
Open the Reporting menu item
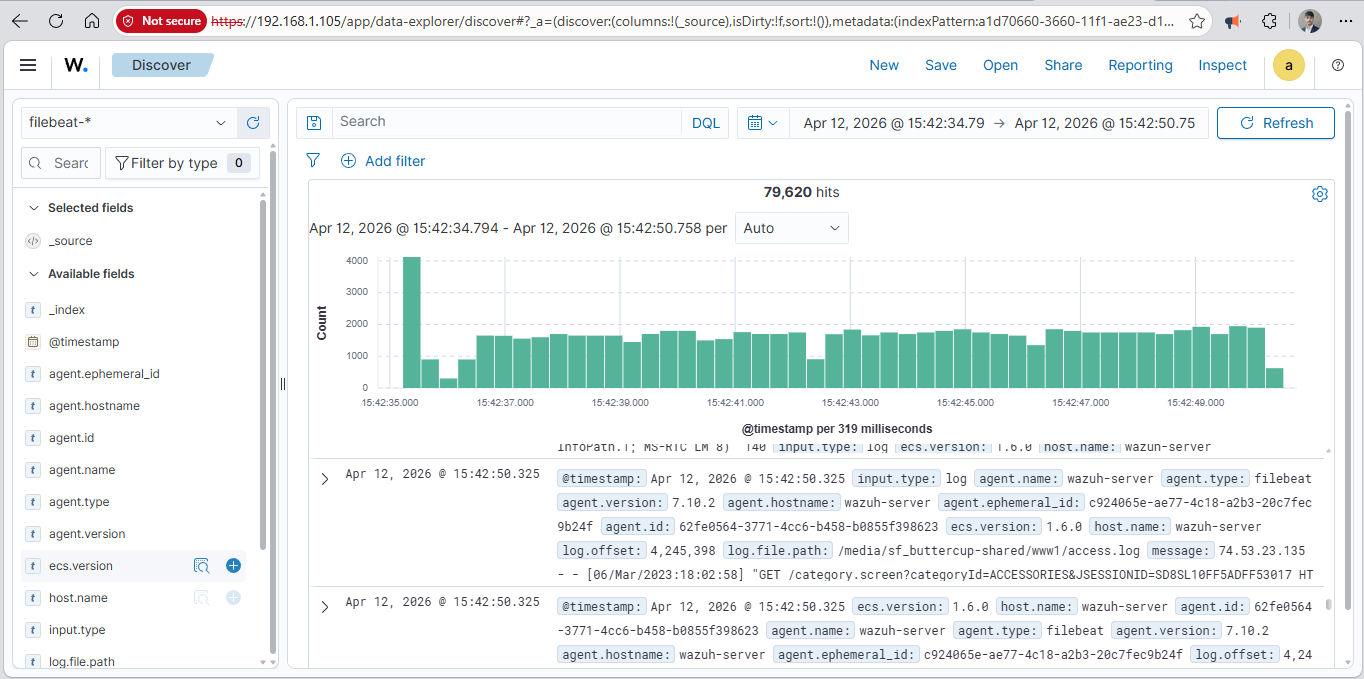pos(1140,65)
